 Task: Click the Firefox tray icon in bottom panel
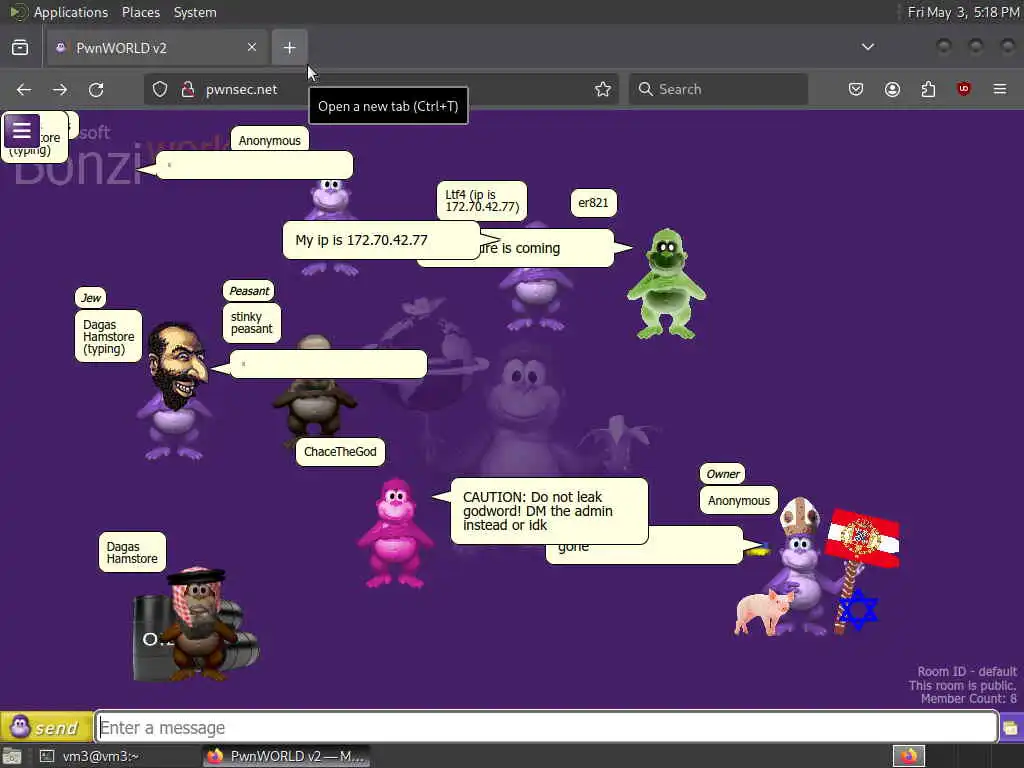tap(908, 756)
